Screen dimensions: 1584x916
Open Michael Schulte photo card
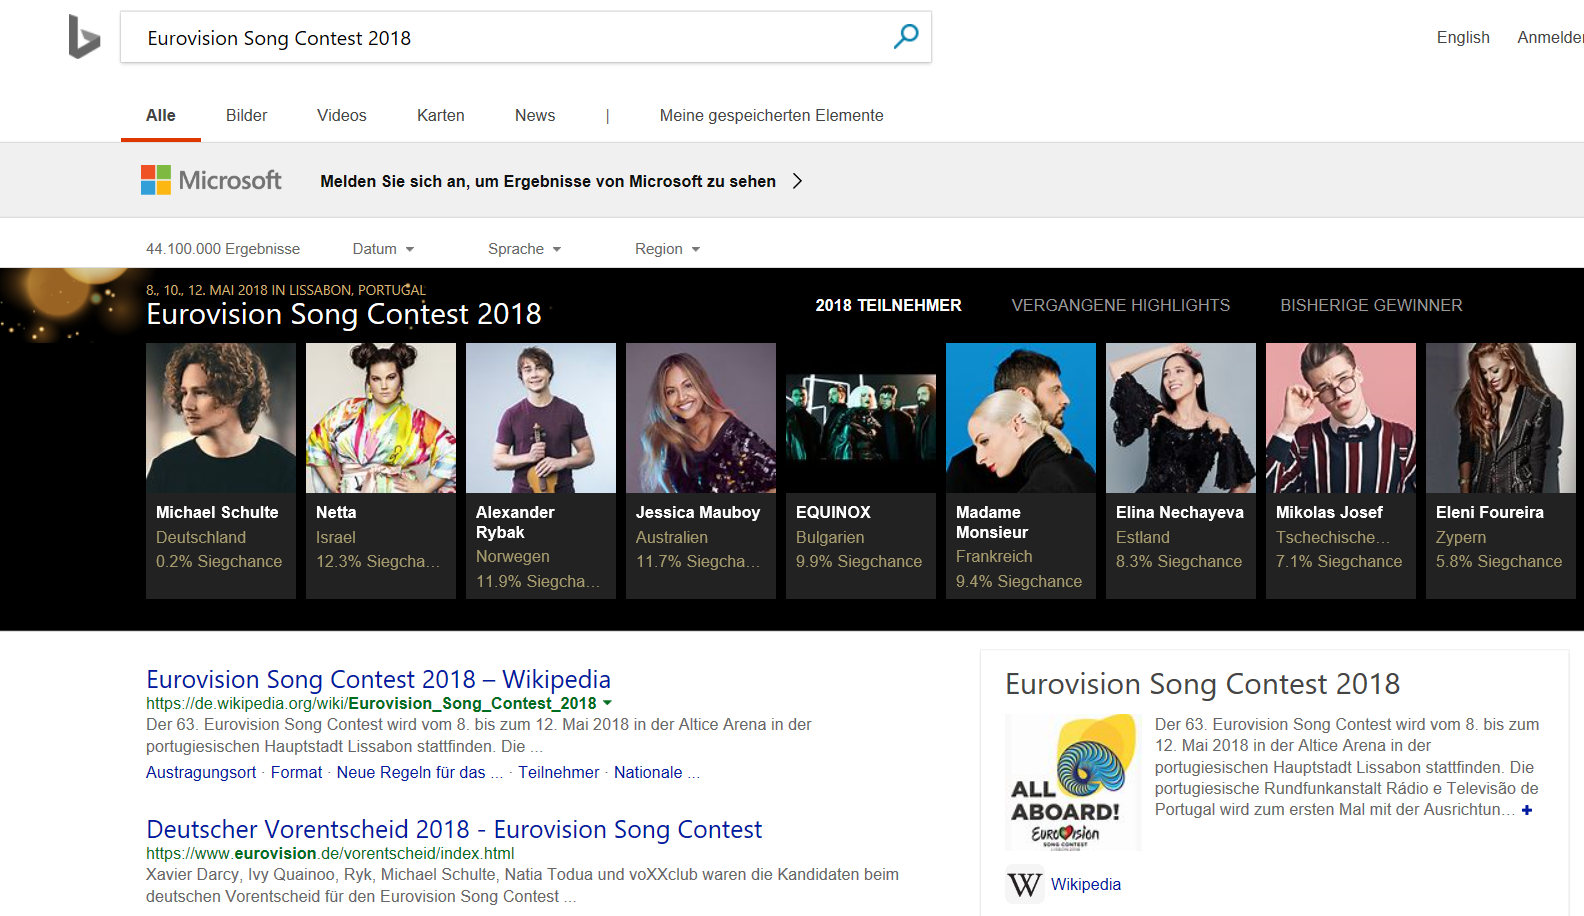click(x=221, y=418)
